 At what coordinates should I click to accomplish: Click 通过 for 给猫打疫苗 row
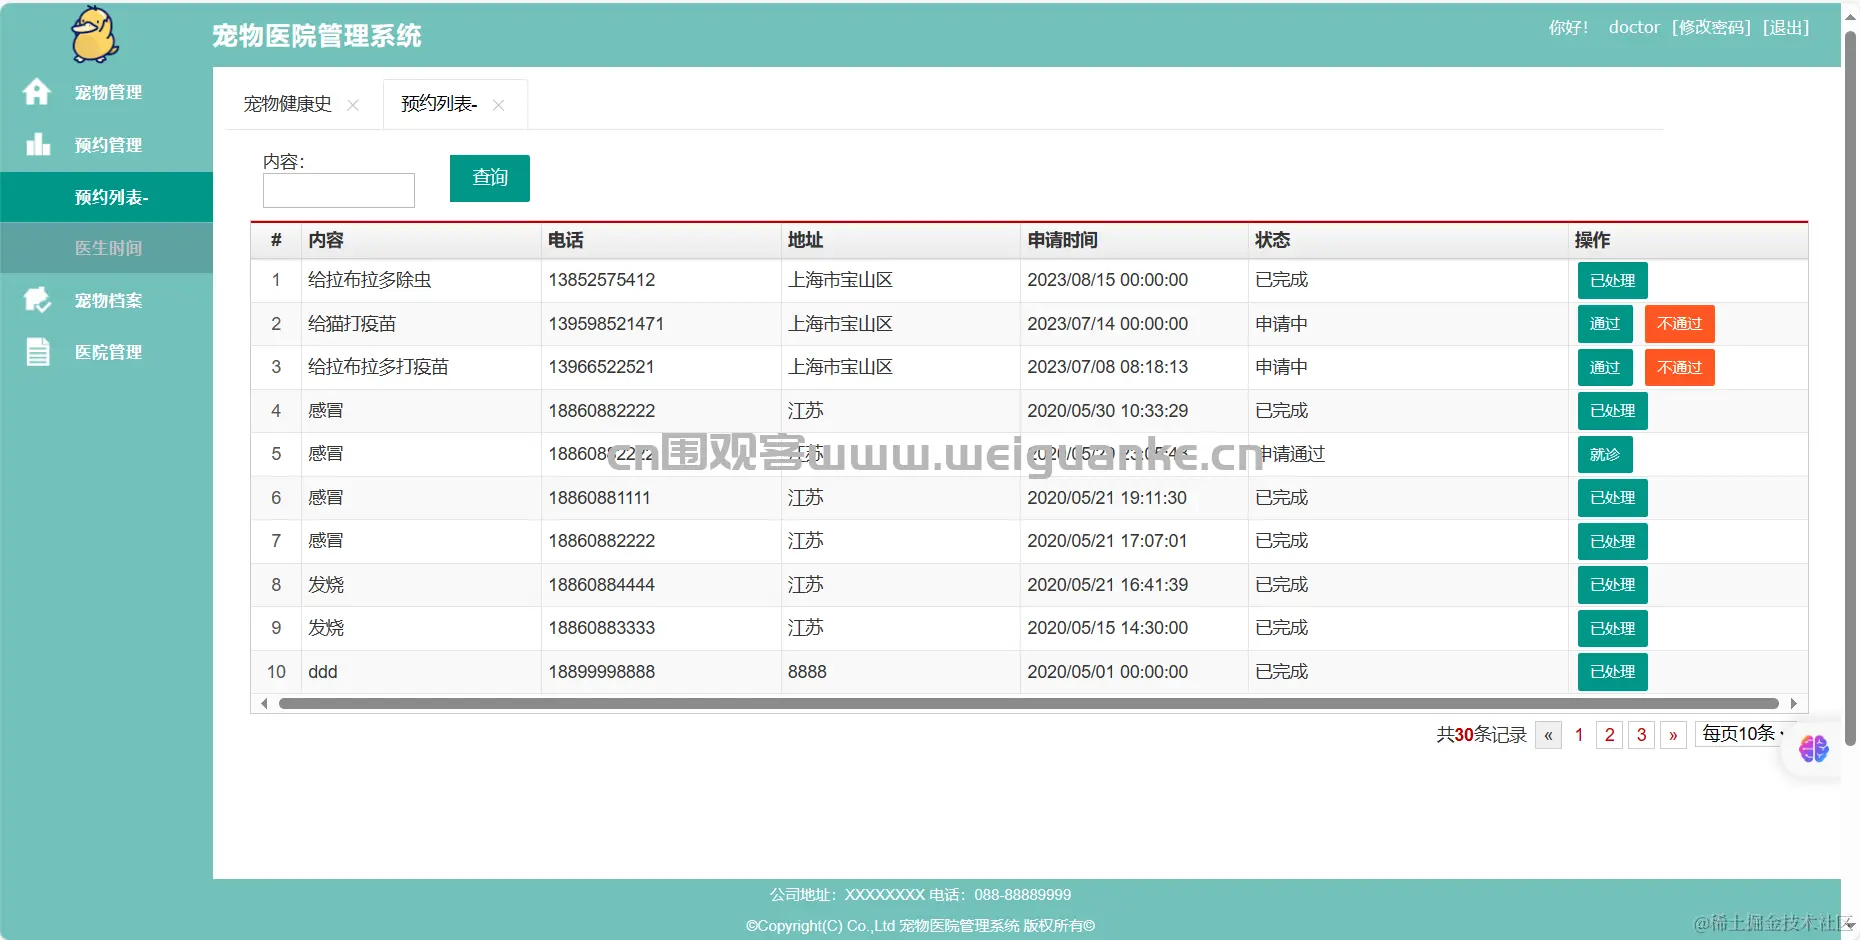1605,324
